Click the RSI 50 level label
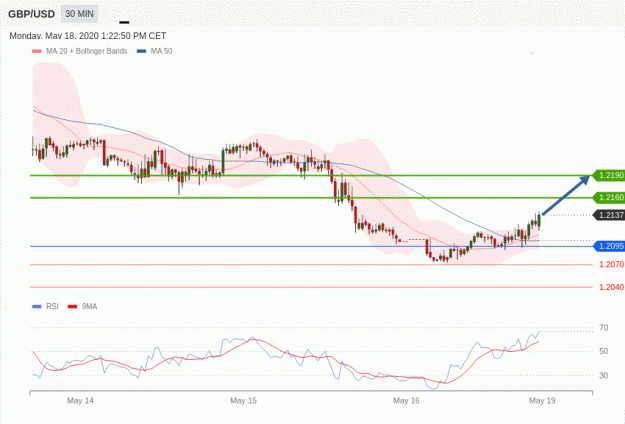Viewport: 625px width, 424px height. [603, 351]
